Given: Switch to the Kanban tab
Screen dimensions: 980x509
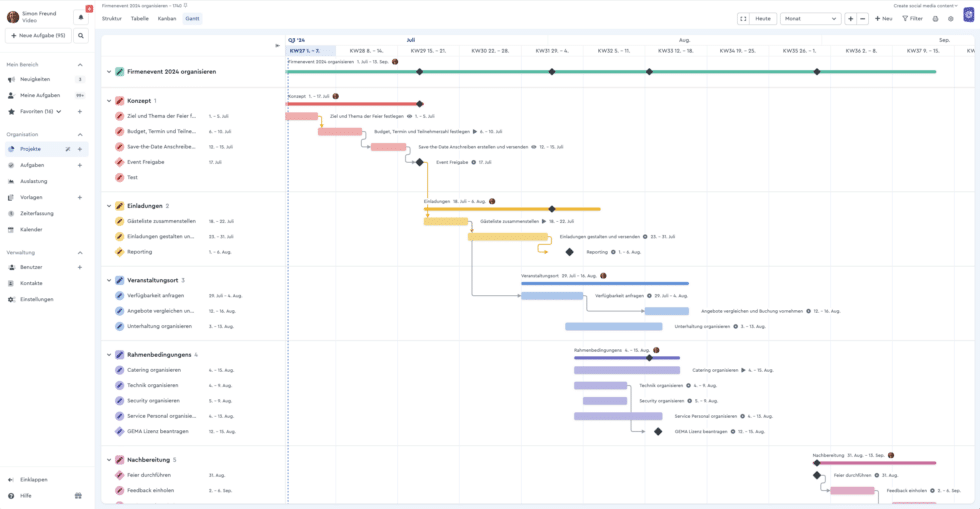Looking at the screenshot, I should [167, 19].
